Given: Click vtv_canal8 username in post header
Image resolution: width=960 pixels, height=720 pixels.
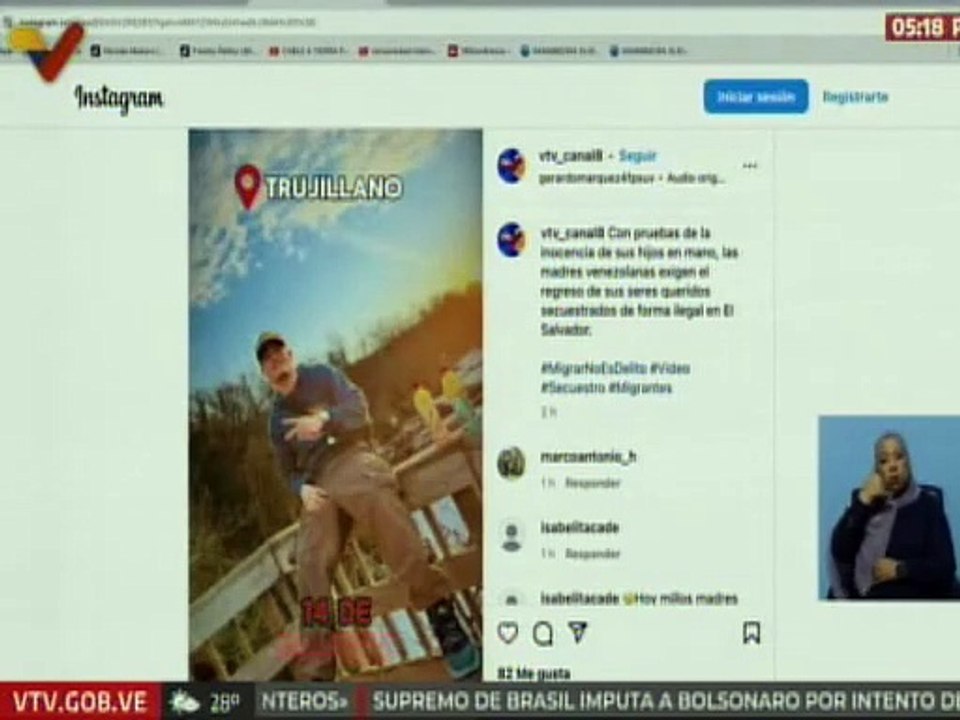Looking at the screenshot, I should pyautogui.click(x=571, y=156).
